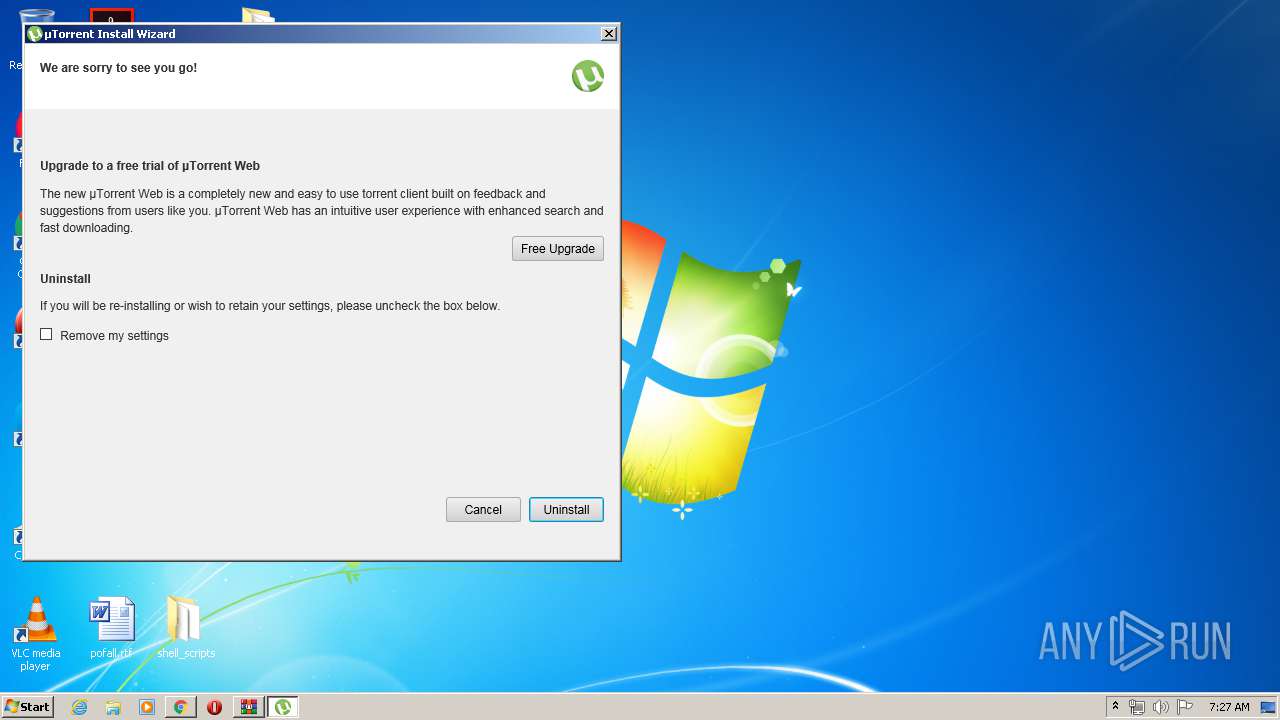Click Free Upgrade button
This screenshot has width=1280, height=720.
(558, 248)
